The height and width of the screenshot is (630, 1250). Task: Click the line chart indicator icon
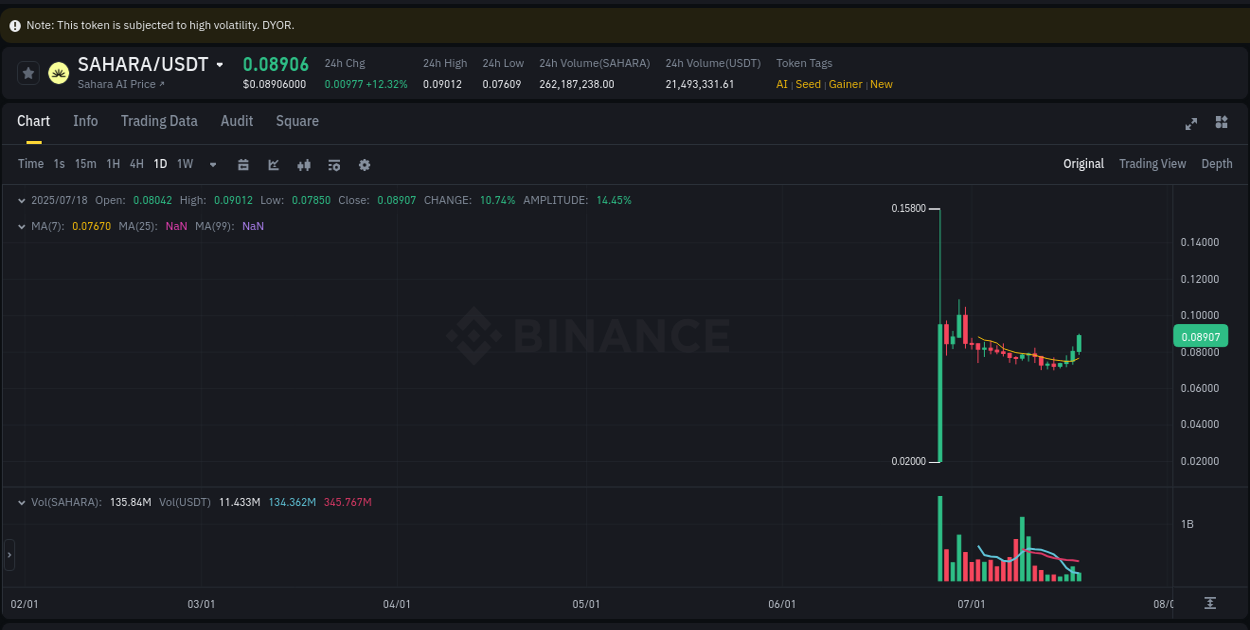(273, 164)
